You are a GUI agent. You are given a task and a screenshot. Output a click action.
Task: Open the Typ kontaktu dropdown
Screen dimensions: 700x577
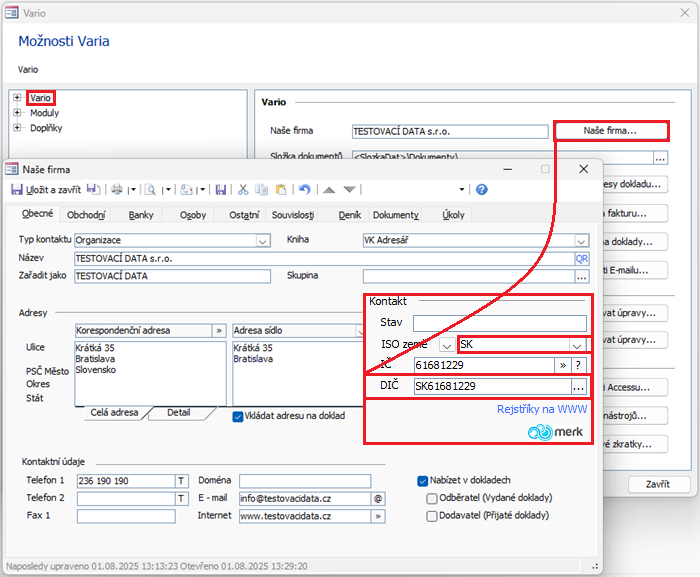(x=263, y=241)
